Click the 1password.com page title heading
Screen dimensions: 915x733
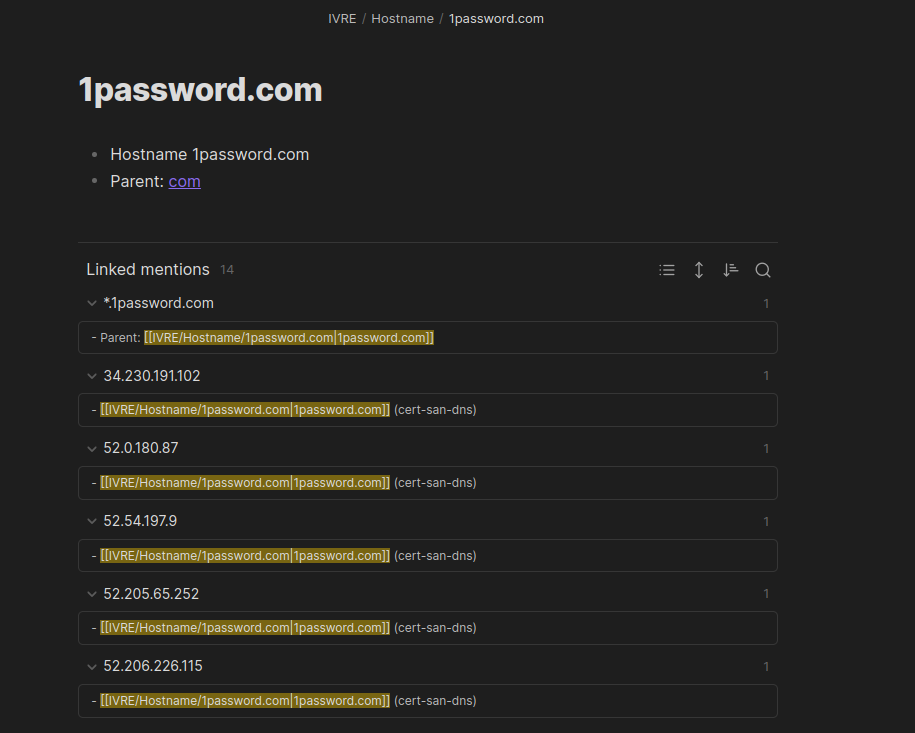[200, 89]
